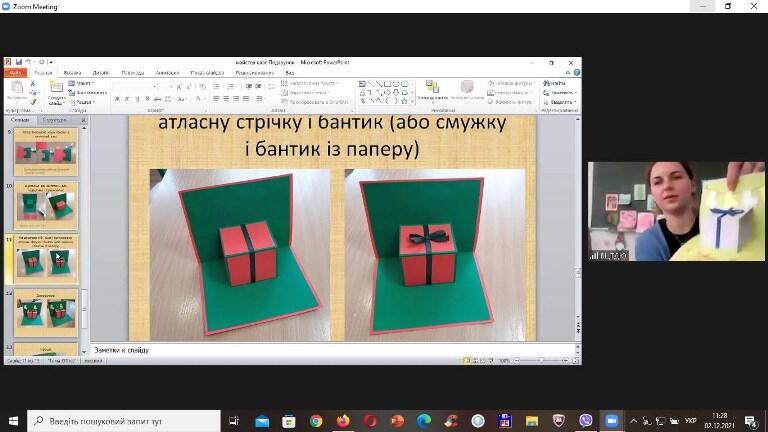This screenshot has height=432, width=768.
Task: Open Windows Start menu
Action: (13, 421)
